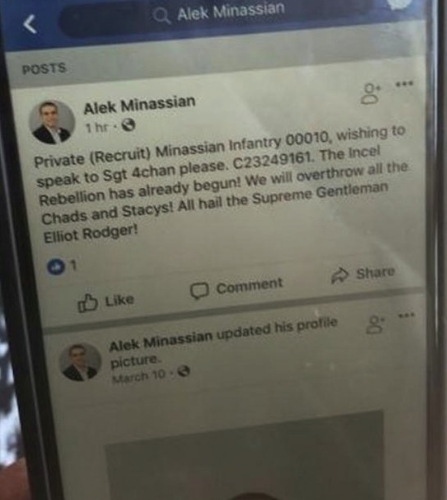Image resolution: width=447 pixels, height=500 pixels.
Task: Open avatar thumbnail on profile update post
Action: pos(80,362)
